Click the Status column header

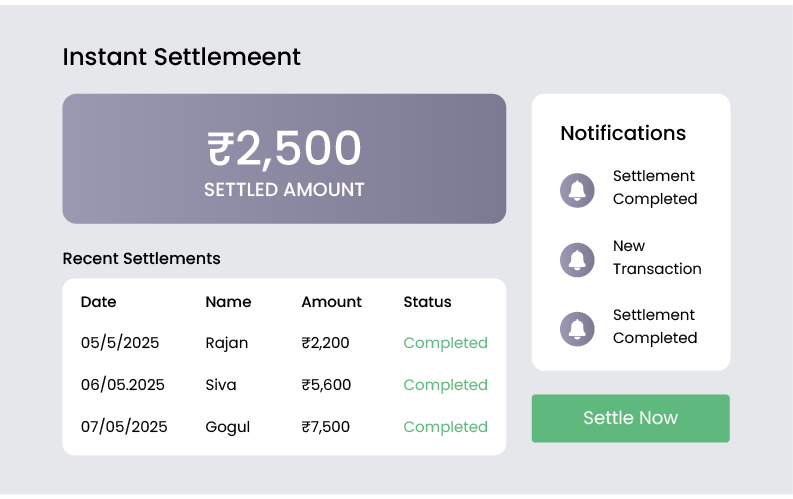point(427,302)
